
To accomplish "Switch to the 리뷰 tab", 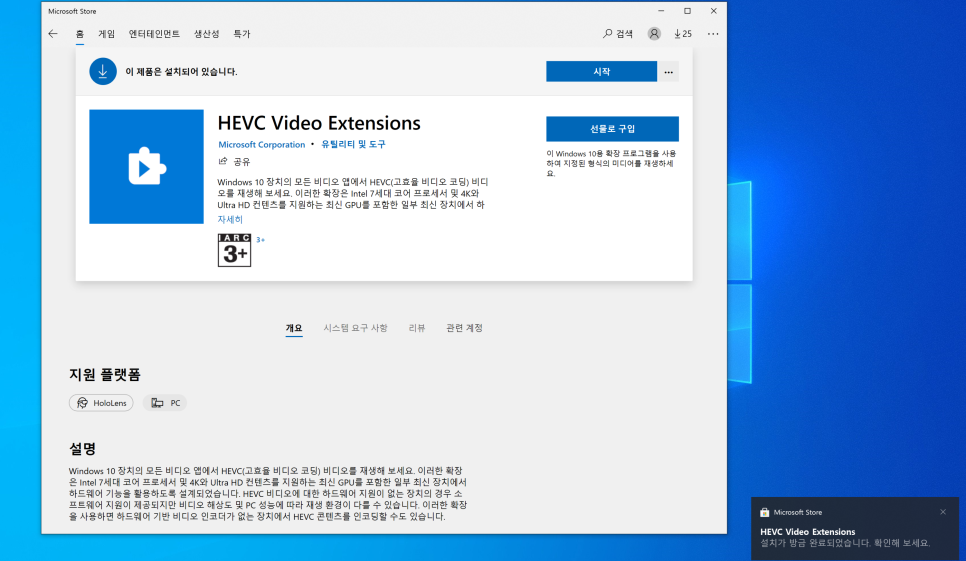I will click(x=416, y=328).
